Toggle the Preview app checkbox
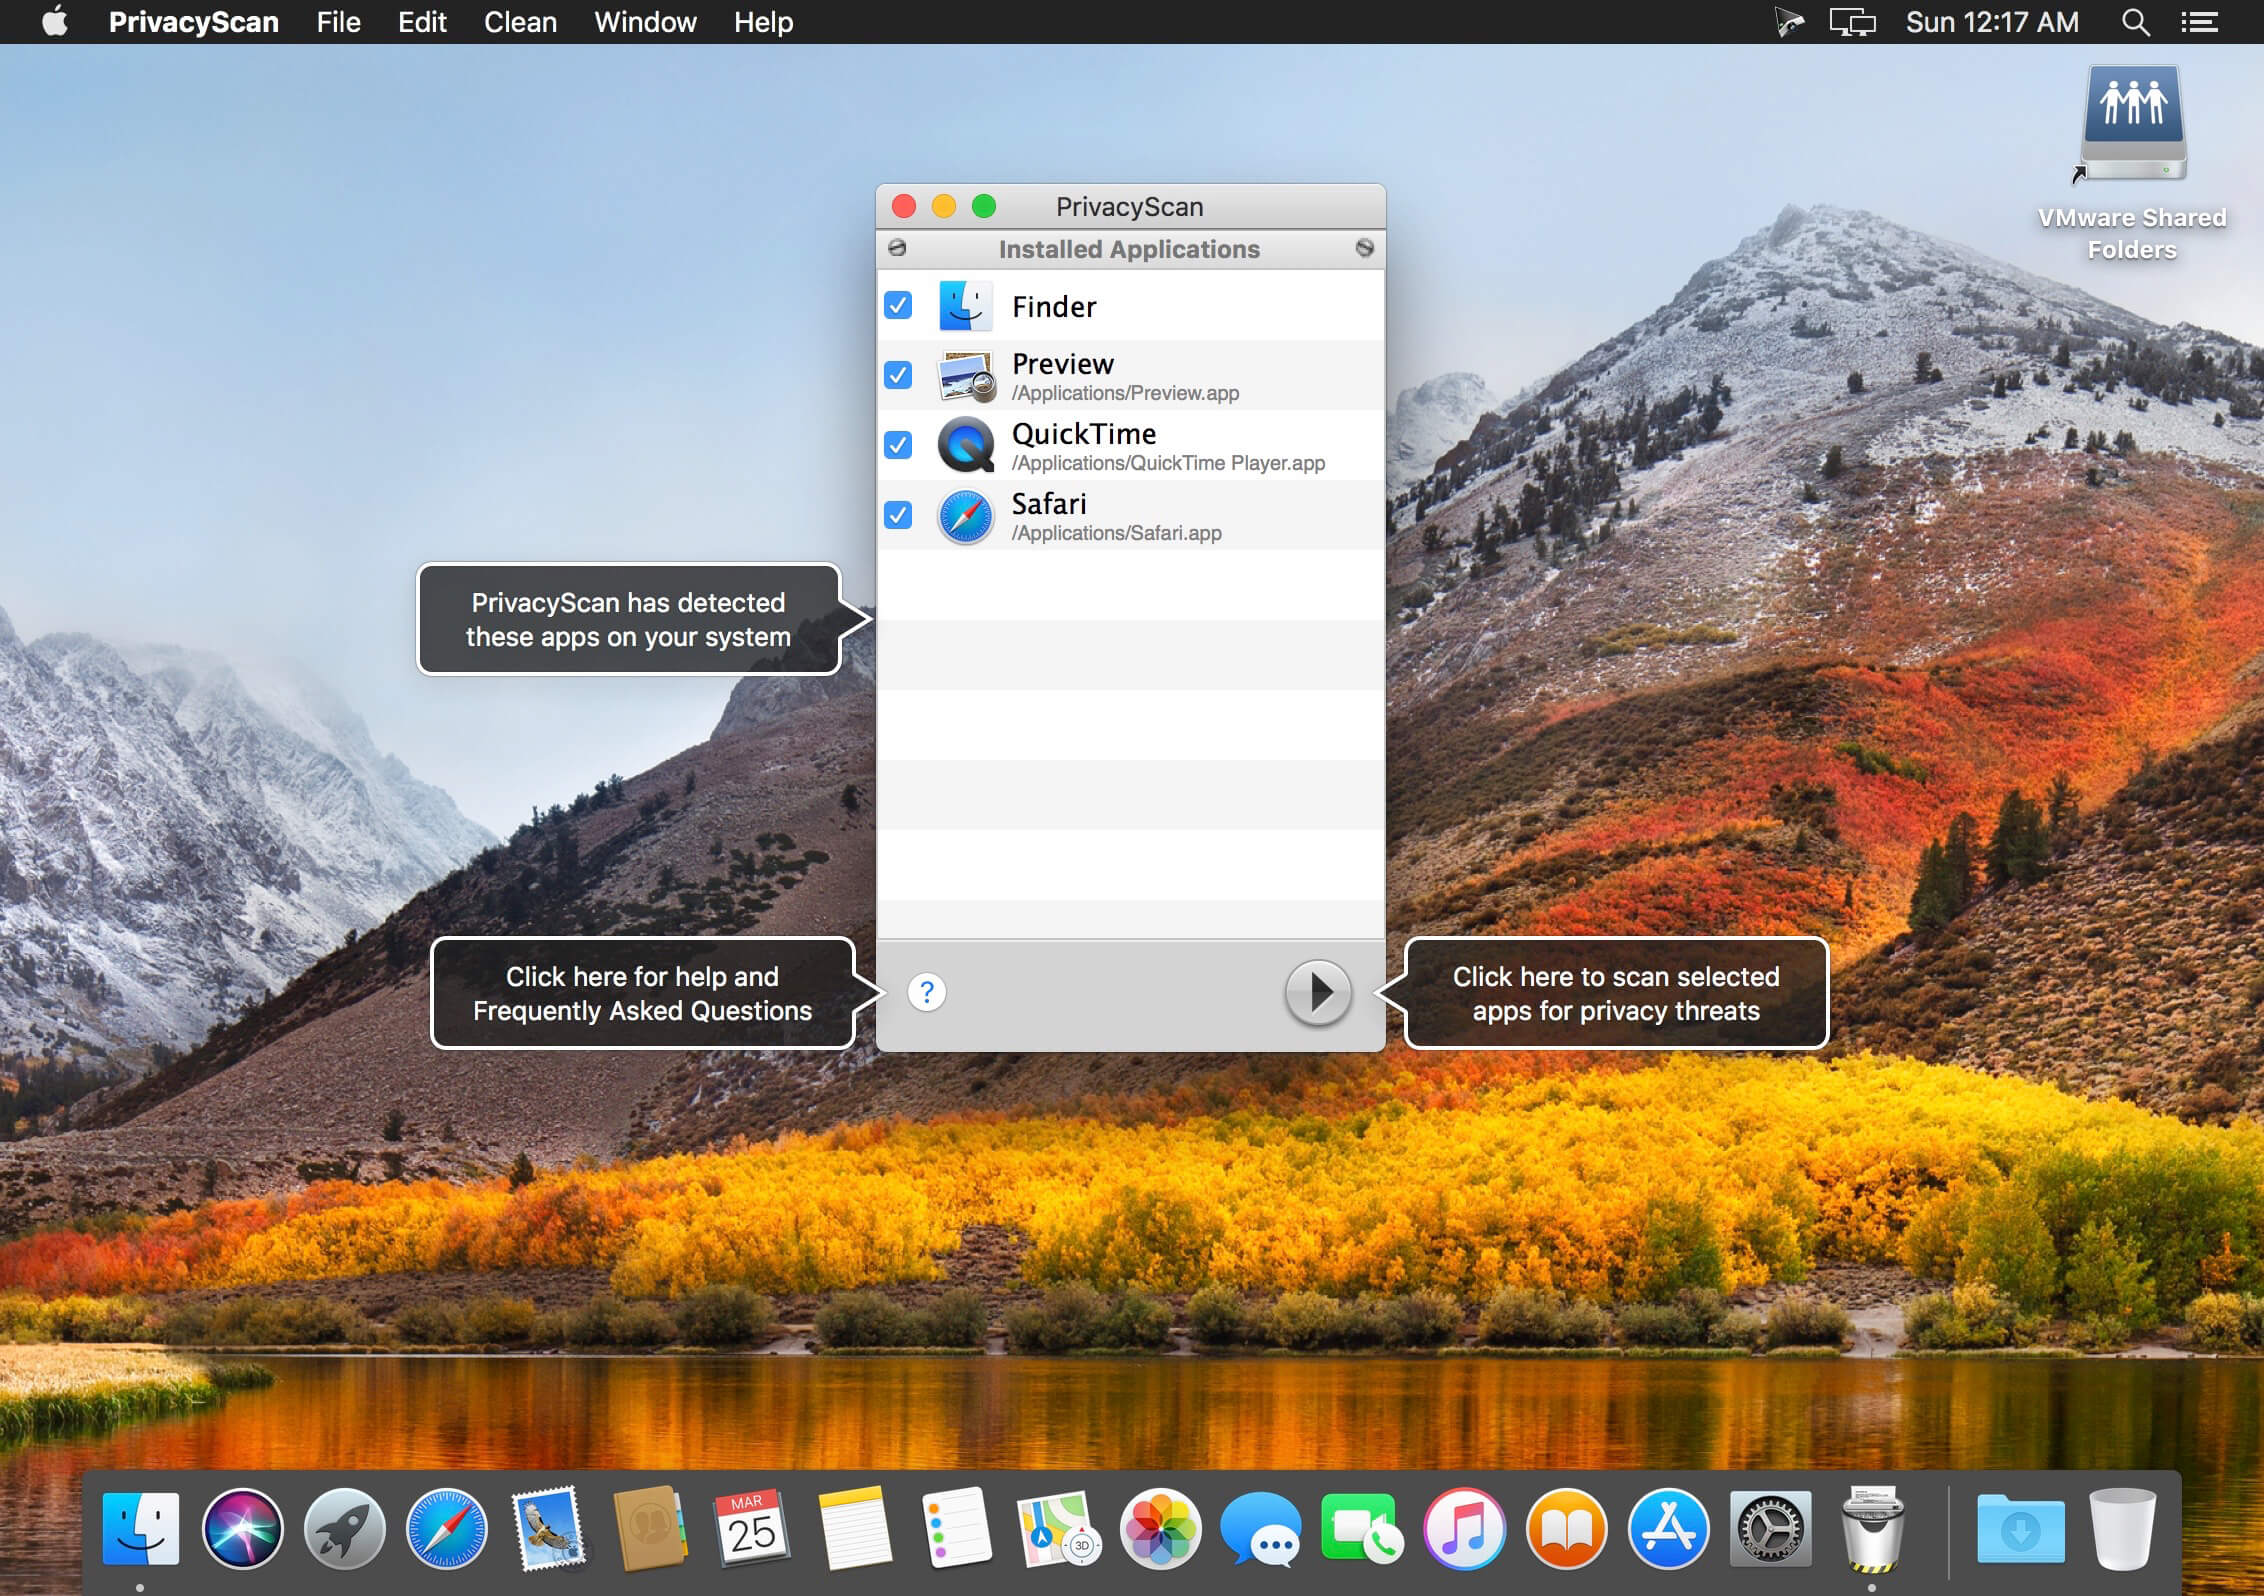This screenshot has height=1596, width=2264. click(x=898, y=375)
